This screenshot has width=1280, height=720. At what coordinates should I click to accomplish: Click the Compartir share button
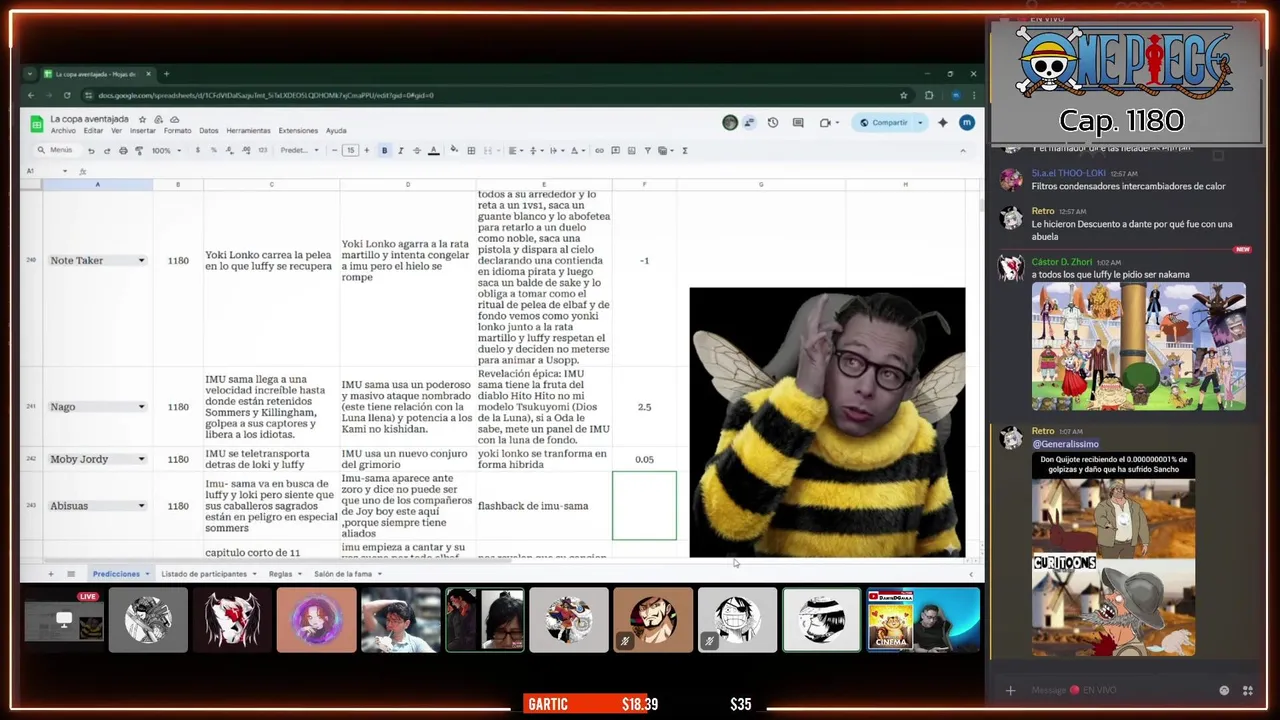[883, 123]
